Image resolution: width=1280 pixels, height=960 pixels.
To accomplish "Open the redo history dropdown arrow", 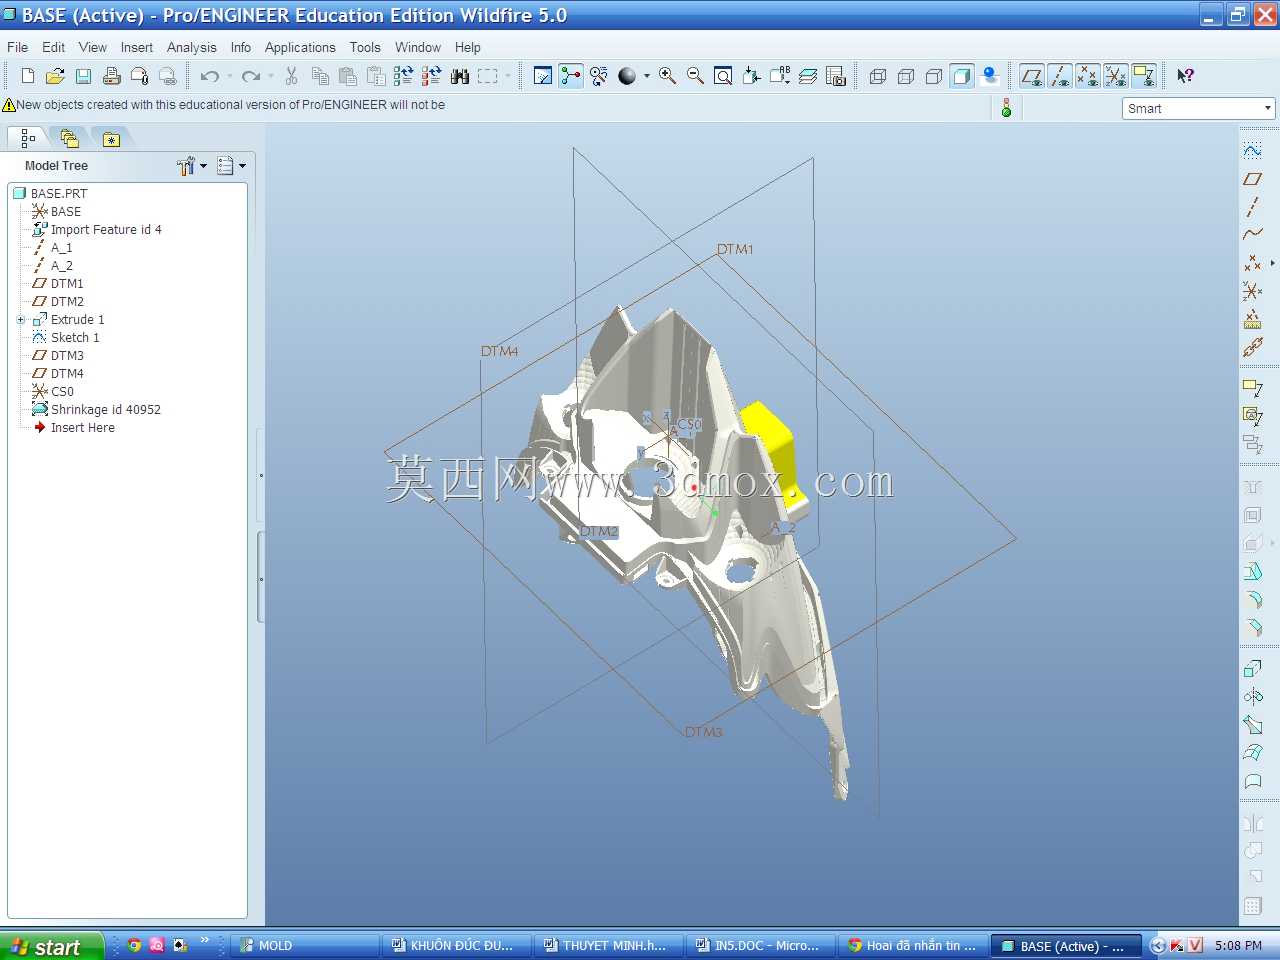I will 271,76.
